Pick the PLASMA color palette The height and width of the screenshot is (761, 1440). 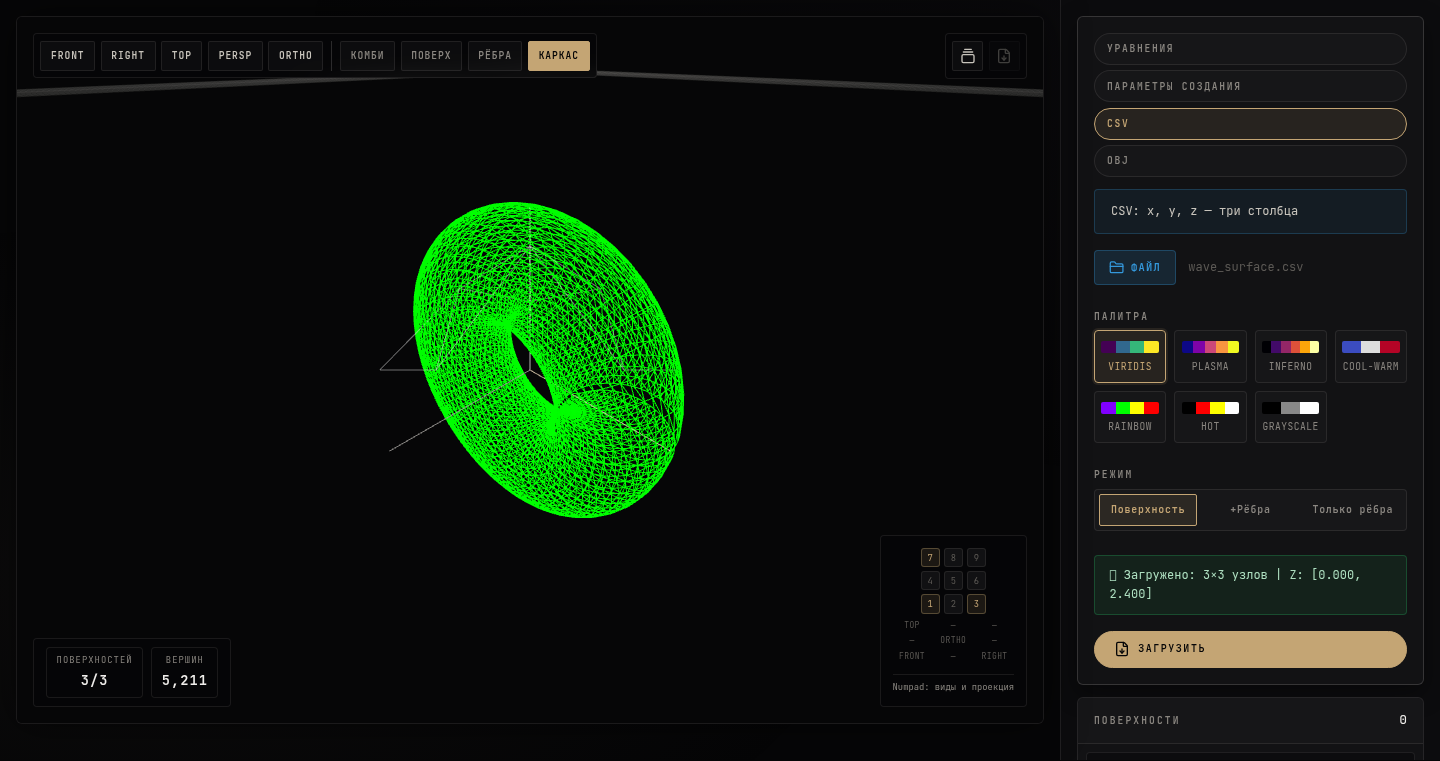click(x=1210, y=356)
